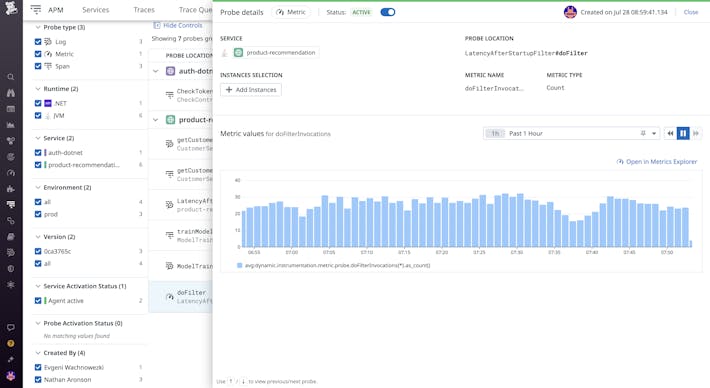Image resolution: width=710 pixels, height=388 pixels.
Task: Uncheck the .NET runtime checkbox
Action: click(x=38, y=103)
